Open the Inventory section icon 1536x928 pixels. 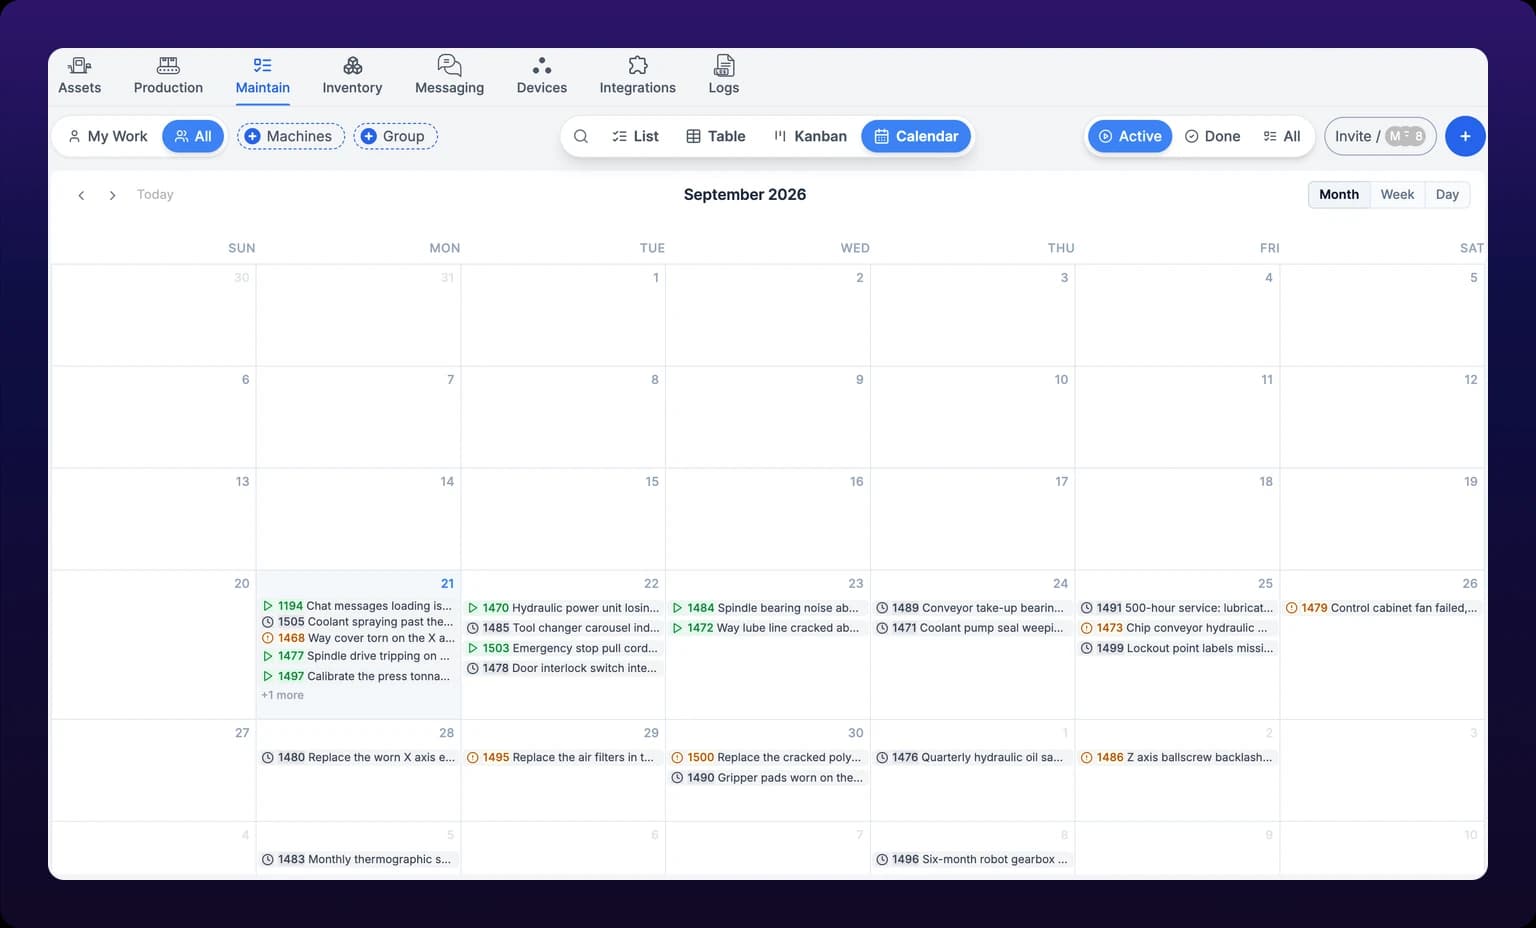point(352,66)
